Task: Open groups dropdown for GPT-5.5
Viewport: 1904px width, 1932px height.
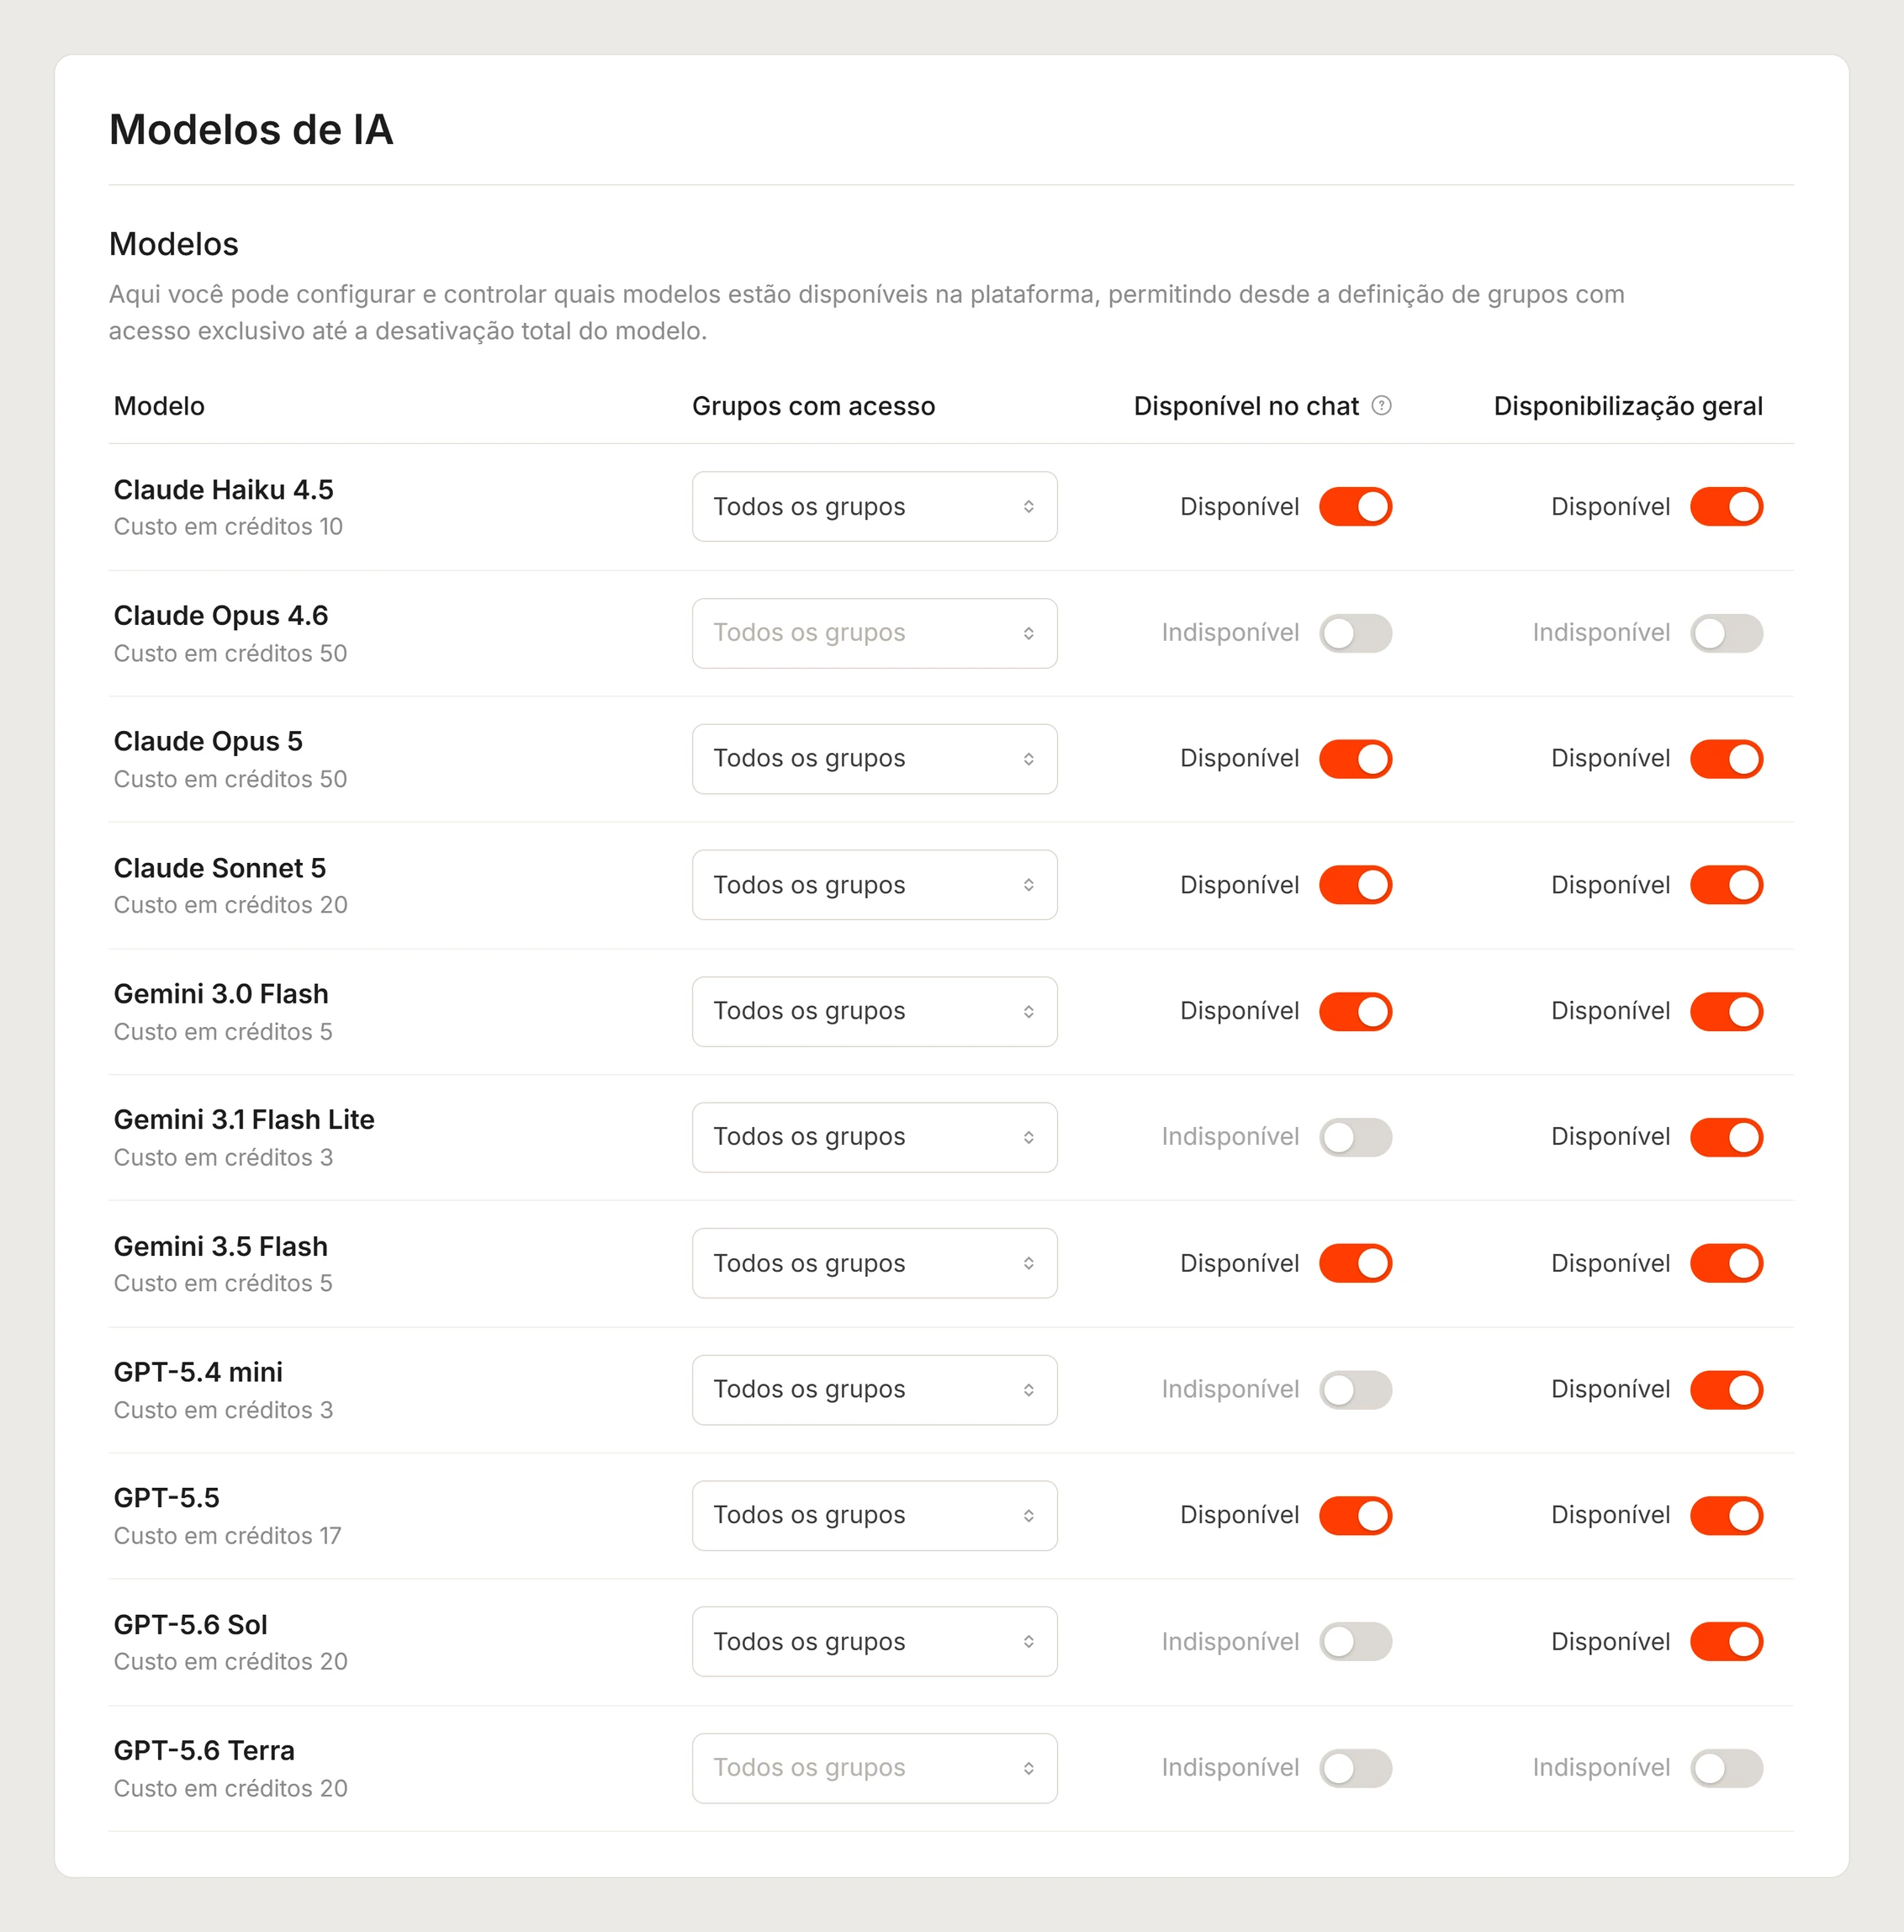Action: [x=874, y=1516]
